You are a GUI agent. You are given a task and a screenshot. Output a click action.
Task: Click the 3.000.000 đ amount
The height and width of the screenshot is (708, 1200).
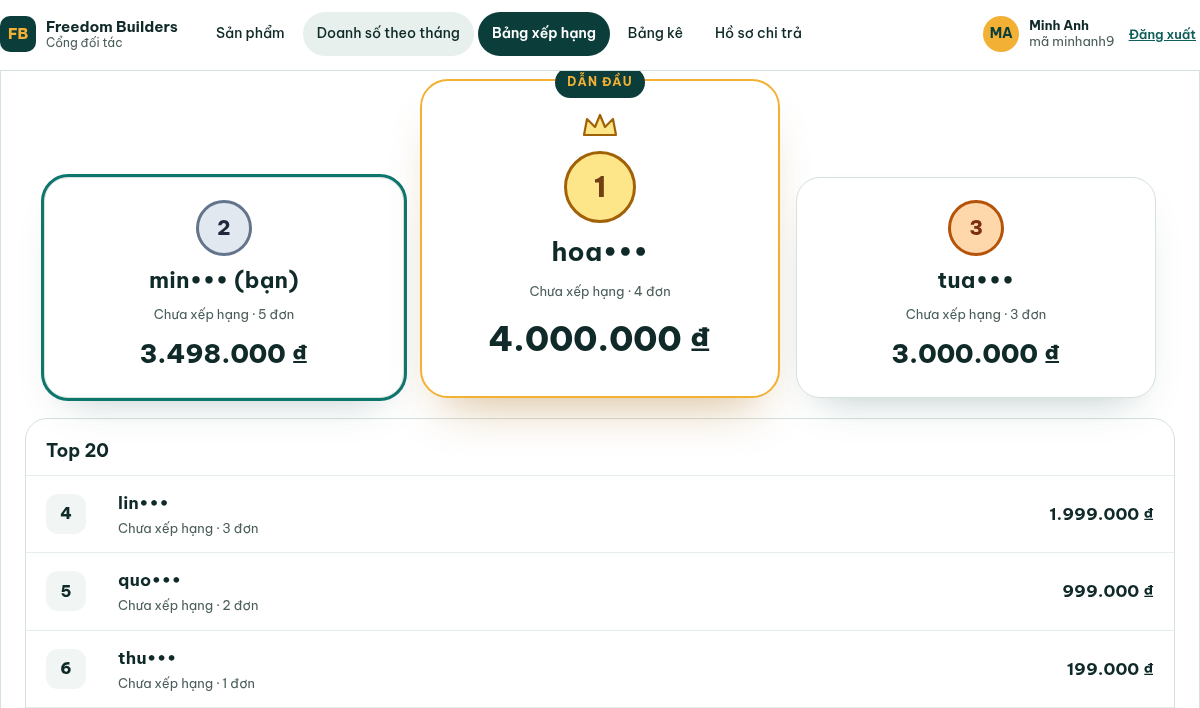[x=976, y=354]
